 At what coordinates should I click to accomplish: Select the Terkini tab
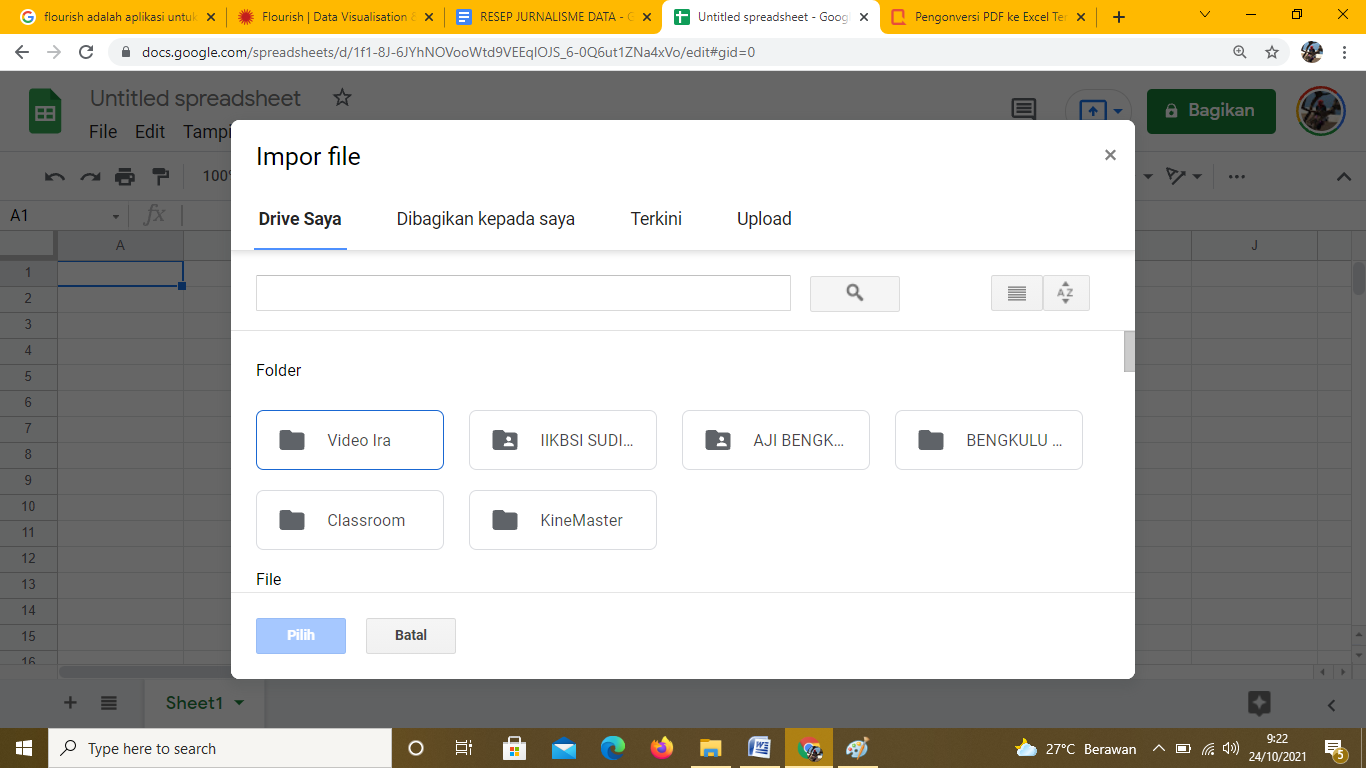(656, 219)
